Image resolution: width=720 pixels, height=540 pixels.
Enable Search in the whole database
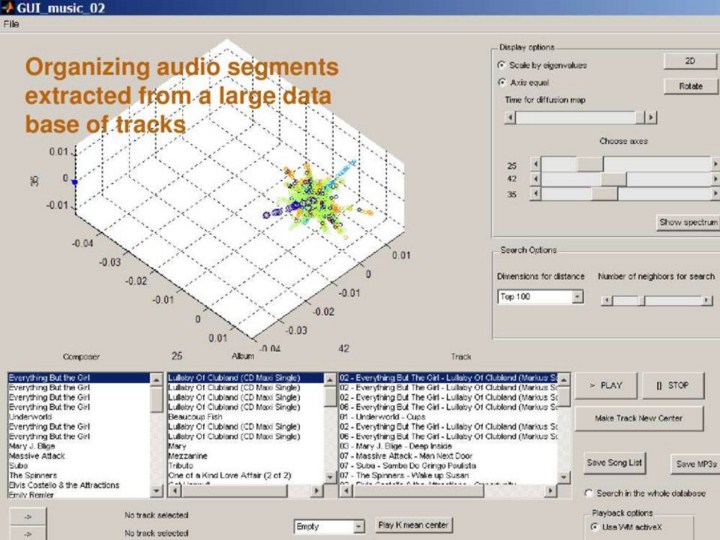point(591,494)
